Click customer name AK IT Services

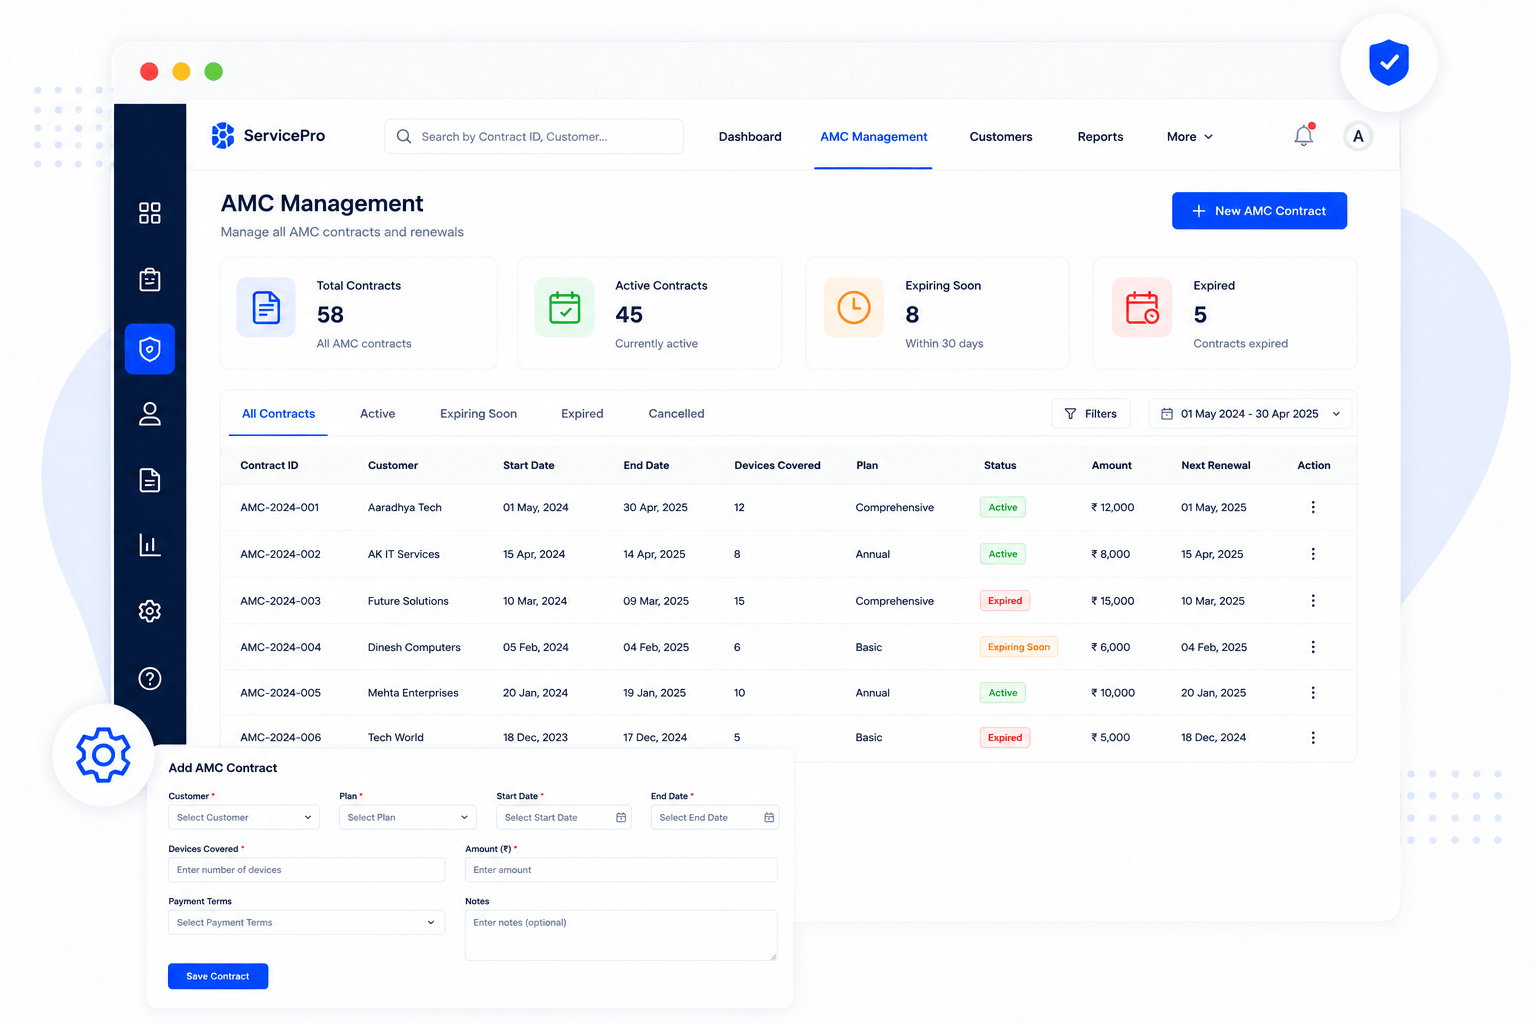tap(404, 554)
